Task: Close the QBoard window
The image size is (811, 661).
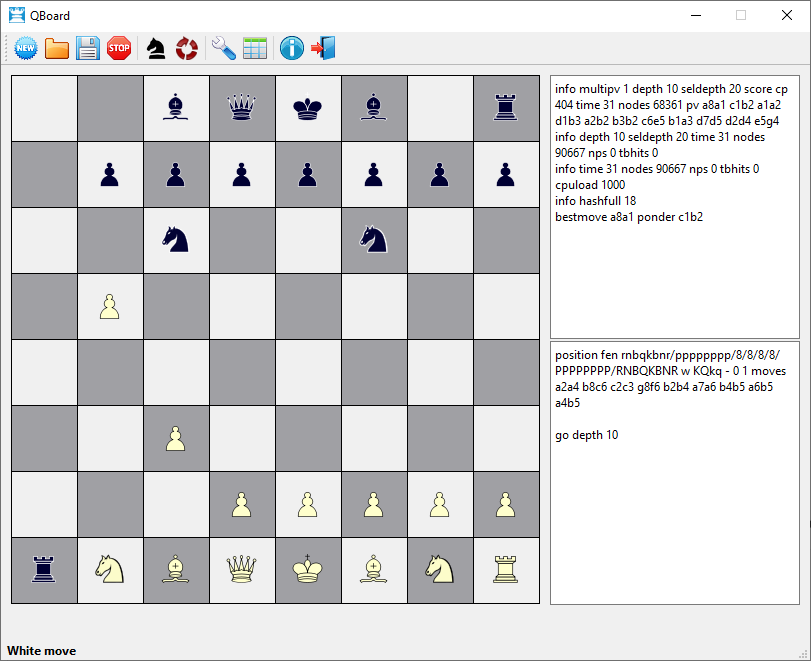Action: (787, 16)
